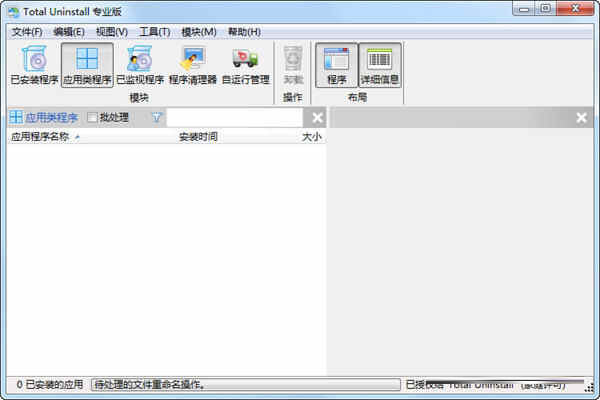Image resolution: width=600 pixels, height=400 pixels.
Task: Clear the search box with X
Action: pyautogui.click(x=317, y=118)
